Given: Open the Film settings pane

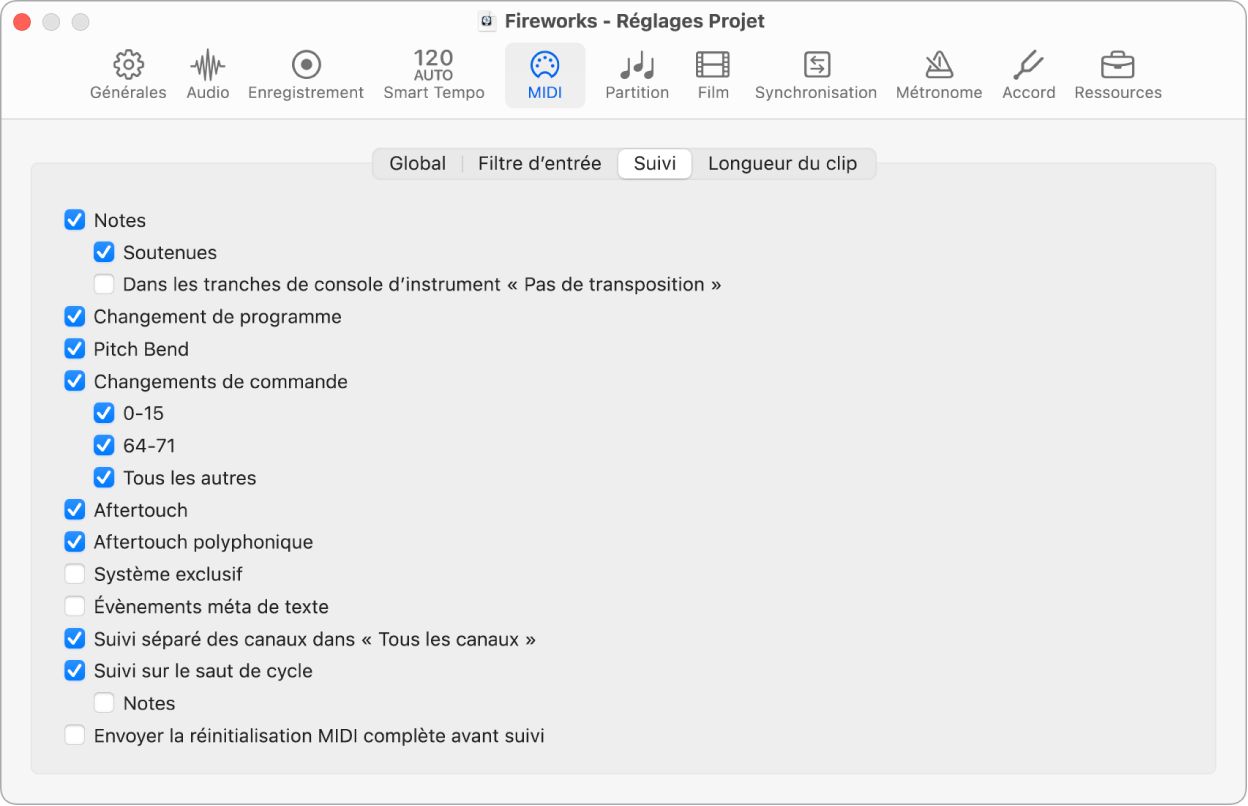Looking at the screenshot, I should point(713,76).
